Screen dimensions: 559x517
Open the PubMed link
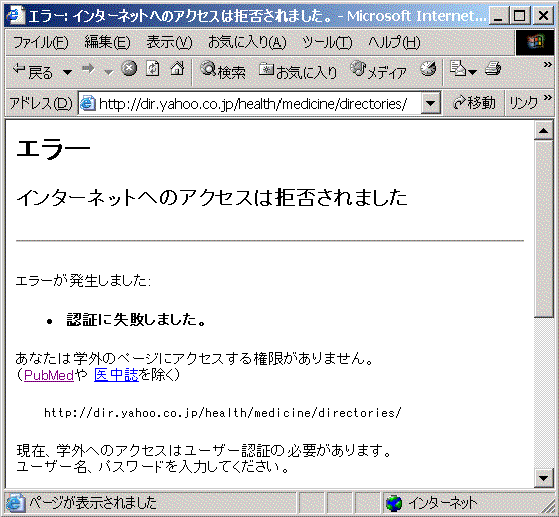pyautogui.click(x=49, y=375)
